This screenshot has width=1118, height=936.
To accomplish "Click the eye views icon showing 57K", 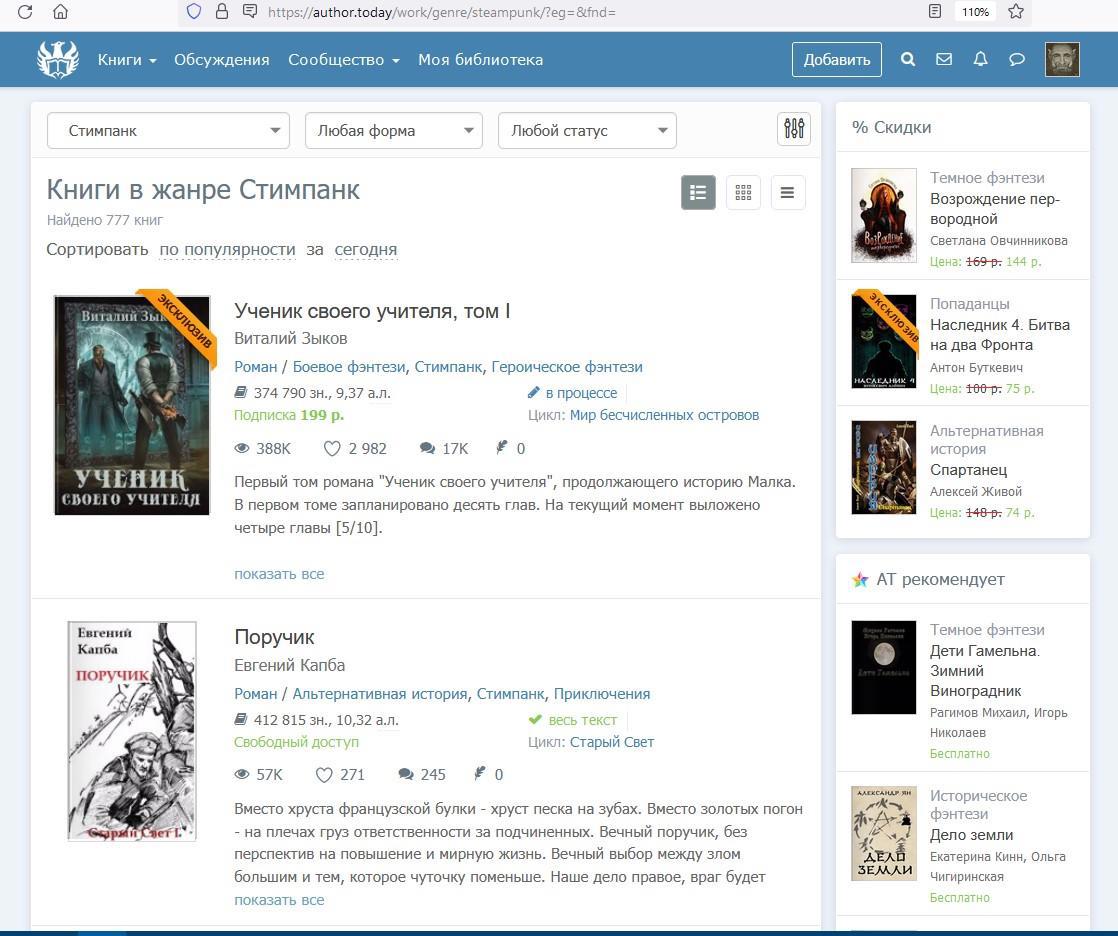I will (242, 774).
